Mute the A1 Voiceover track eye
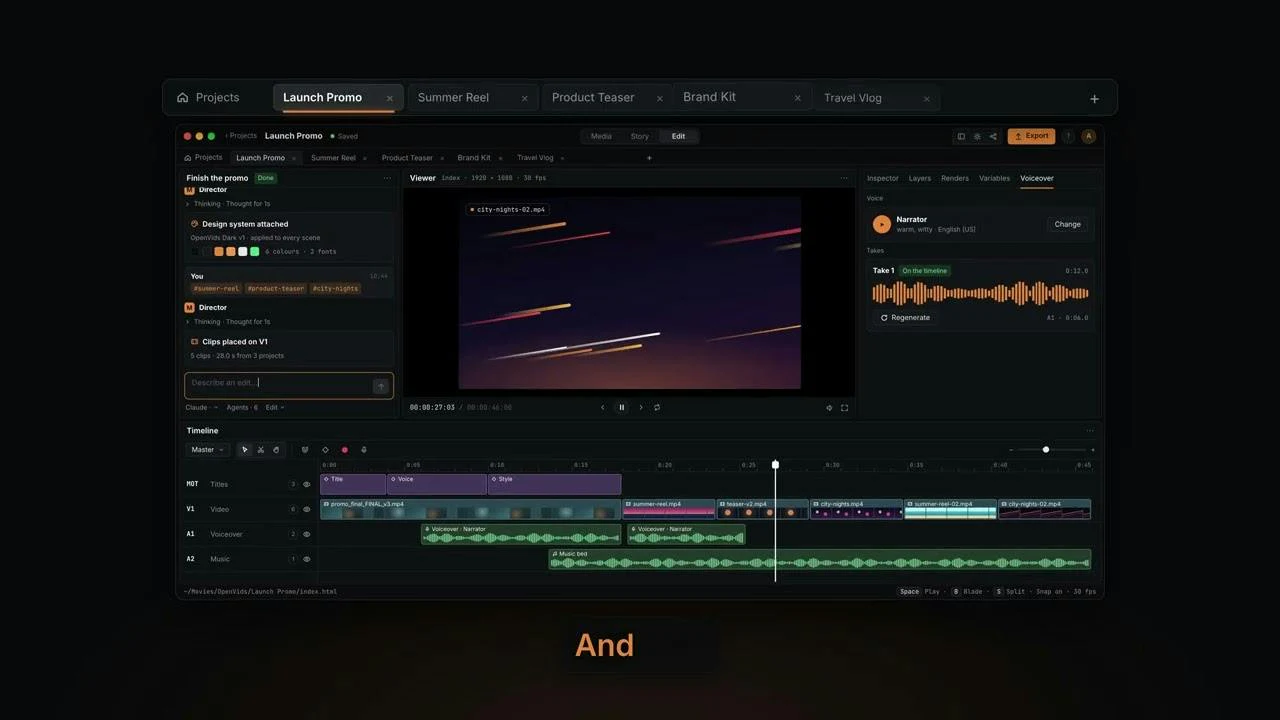The height and width of the screenshot is (720, 1280). pos(307,534)
